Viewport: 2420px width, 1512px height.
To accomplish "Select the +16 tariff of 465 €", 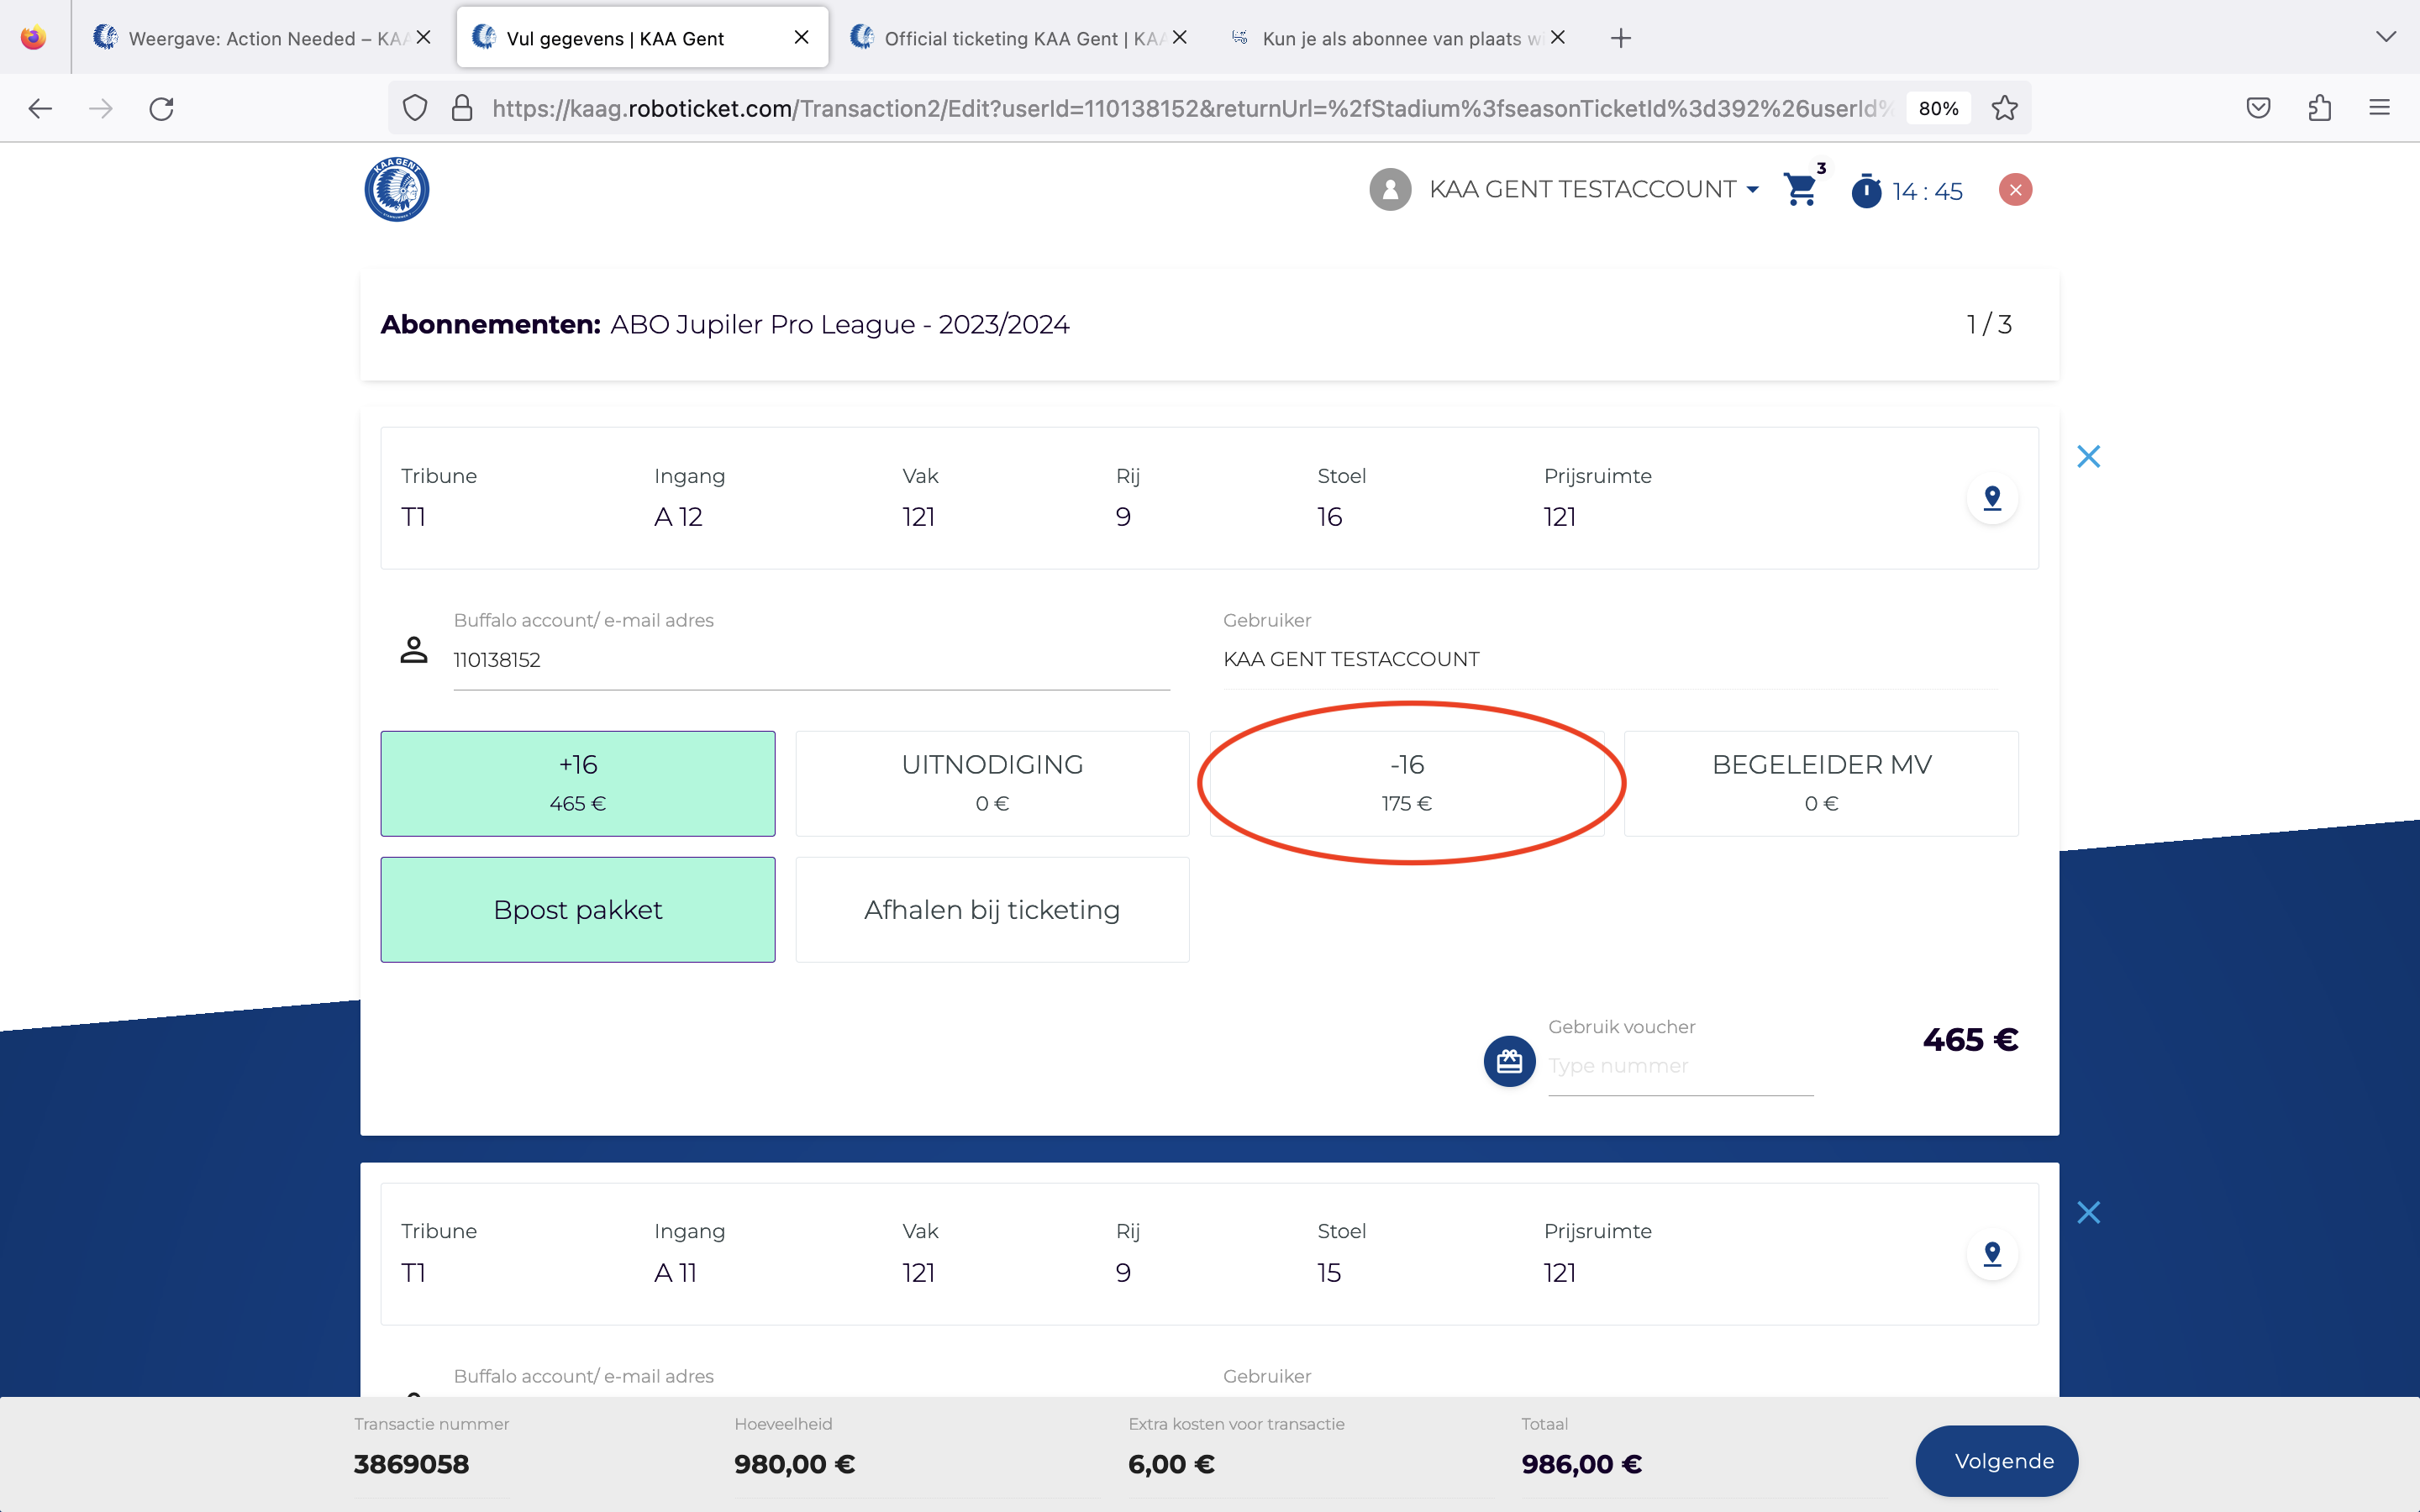I will [578, 783].
